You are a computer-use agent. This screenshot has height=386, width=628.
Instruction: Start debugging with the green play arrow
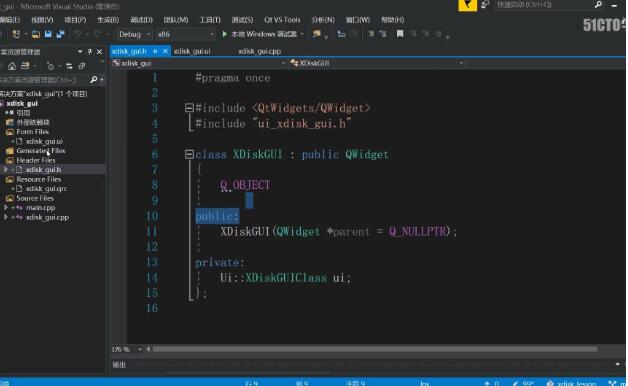point(225,34)
